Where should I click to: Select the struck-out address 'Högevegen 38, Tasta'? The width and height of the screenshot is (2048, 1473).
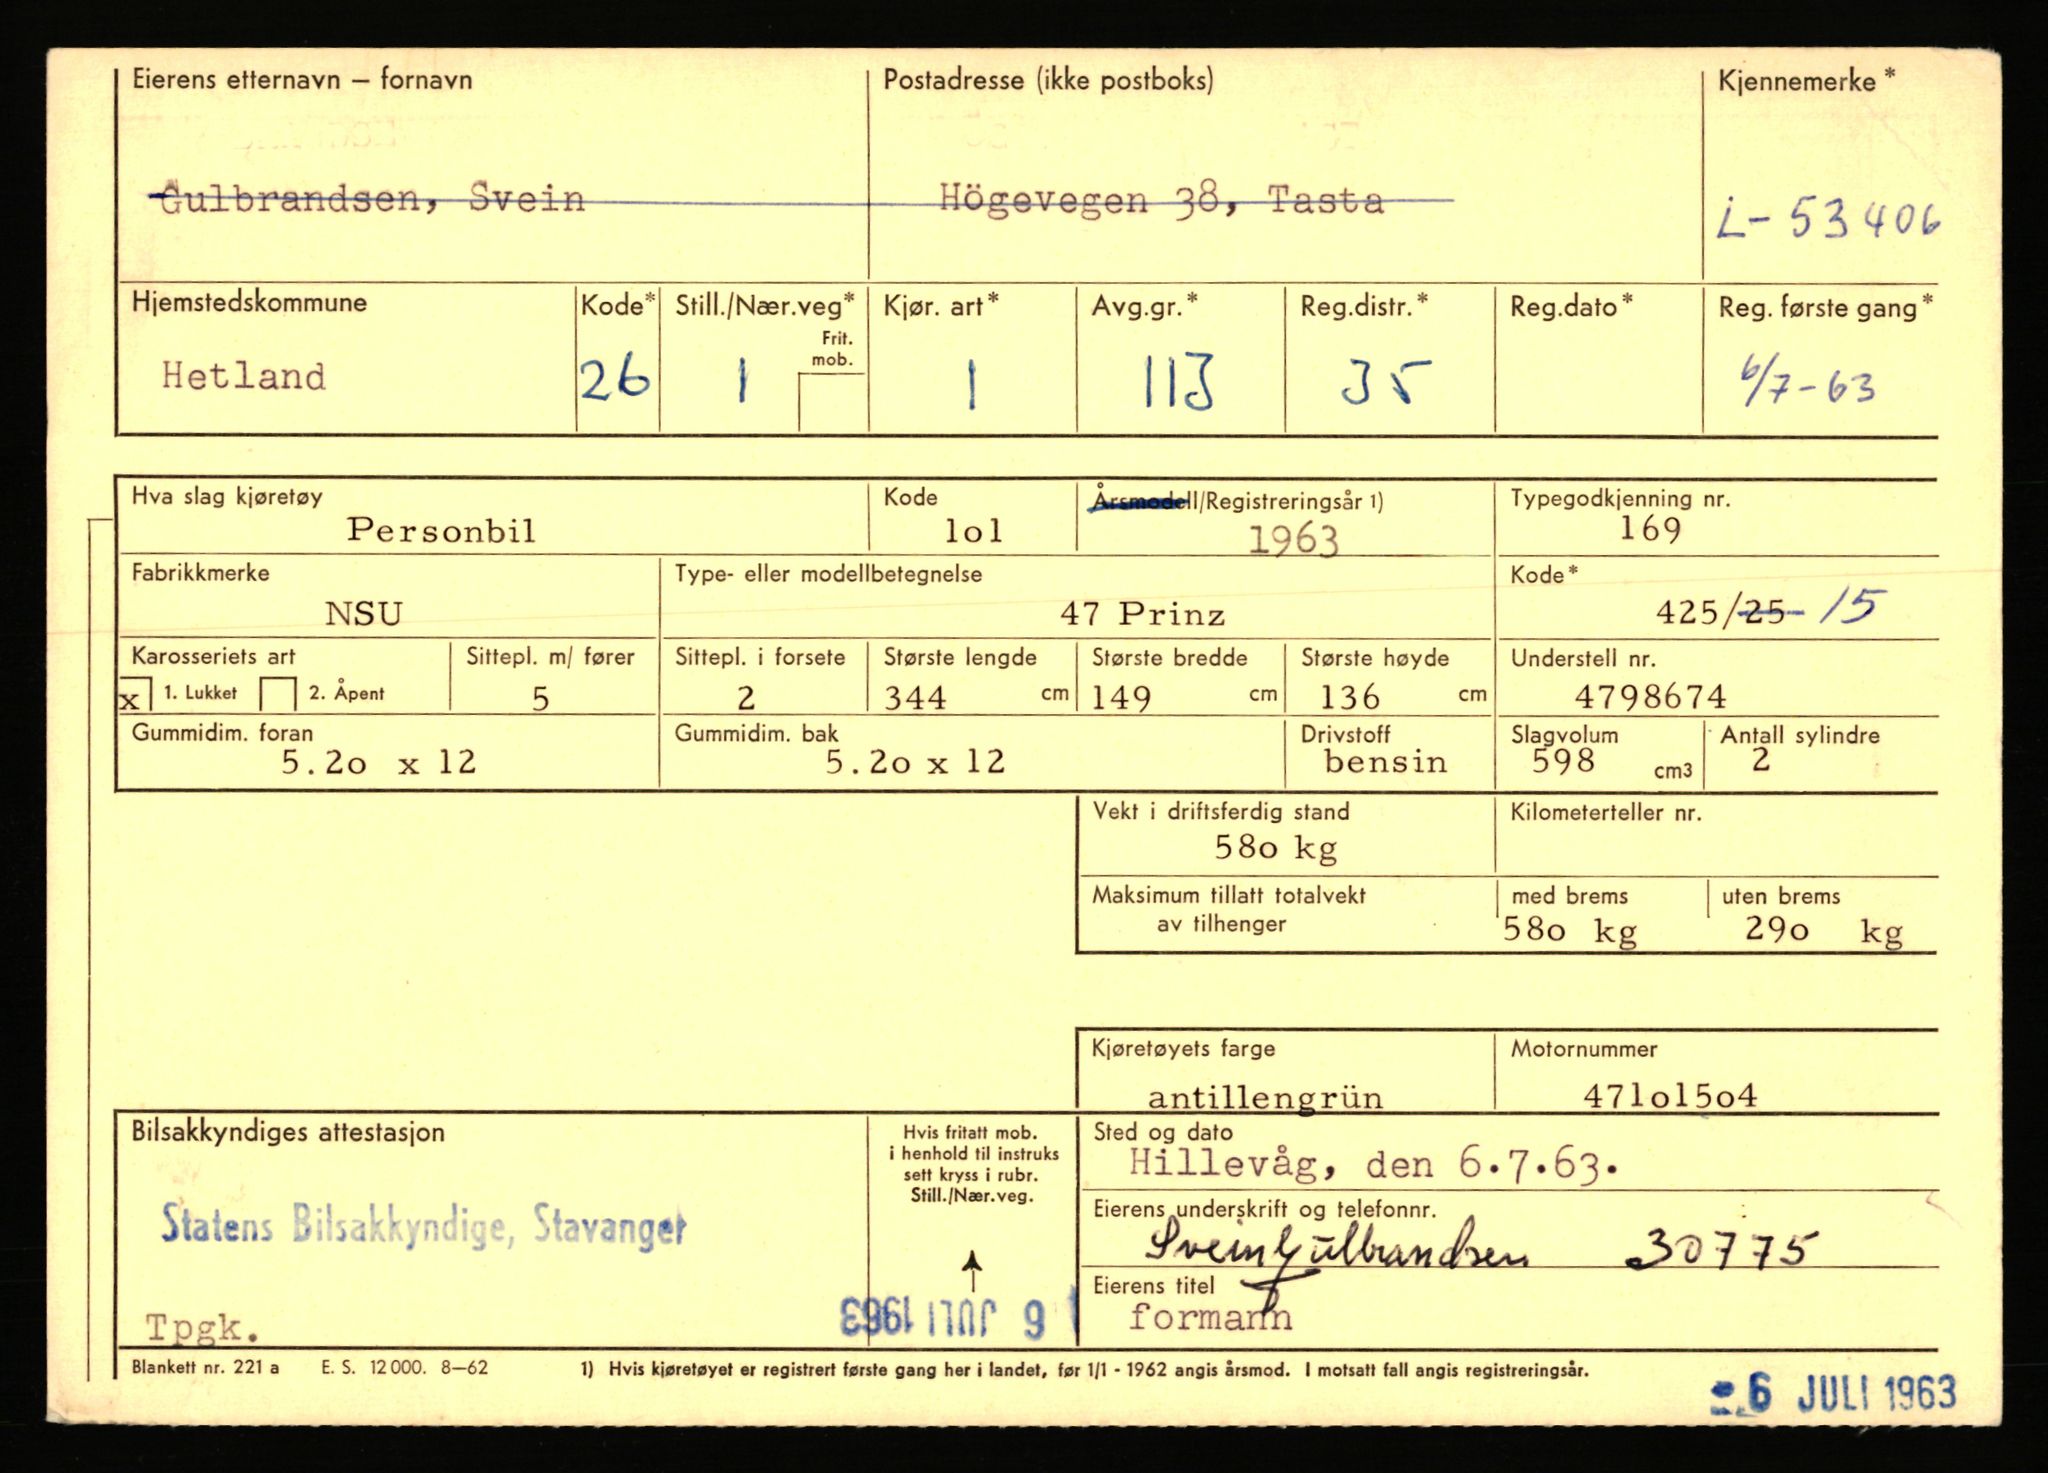[1162, 201]
